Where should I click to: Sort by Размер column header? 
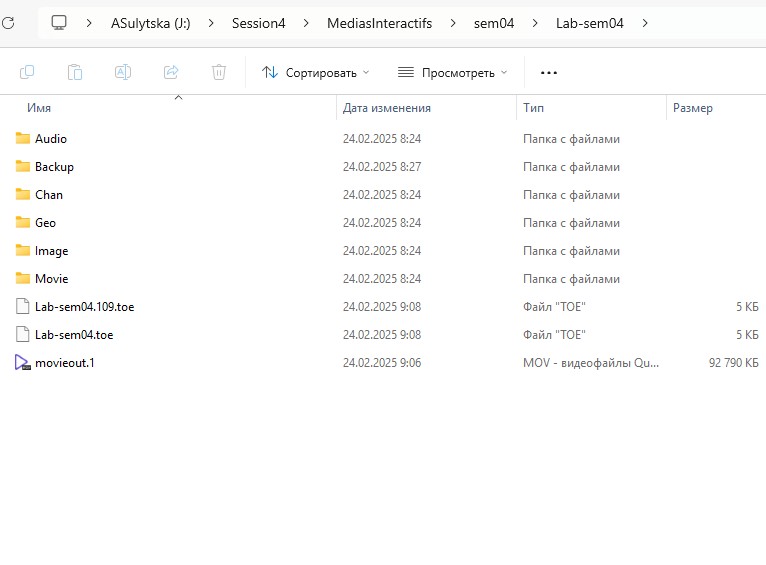(x=693, y=108)
